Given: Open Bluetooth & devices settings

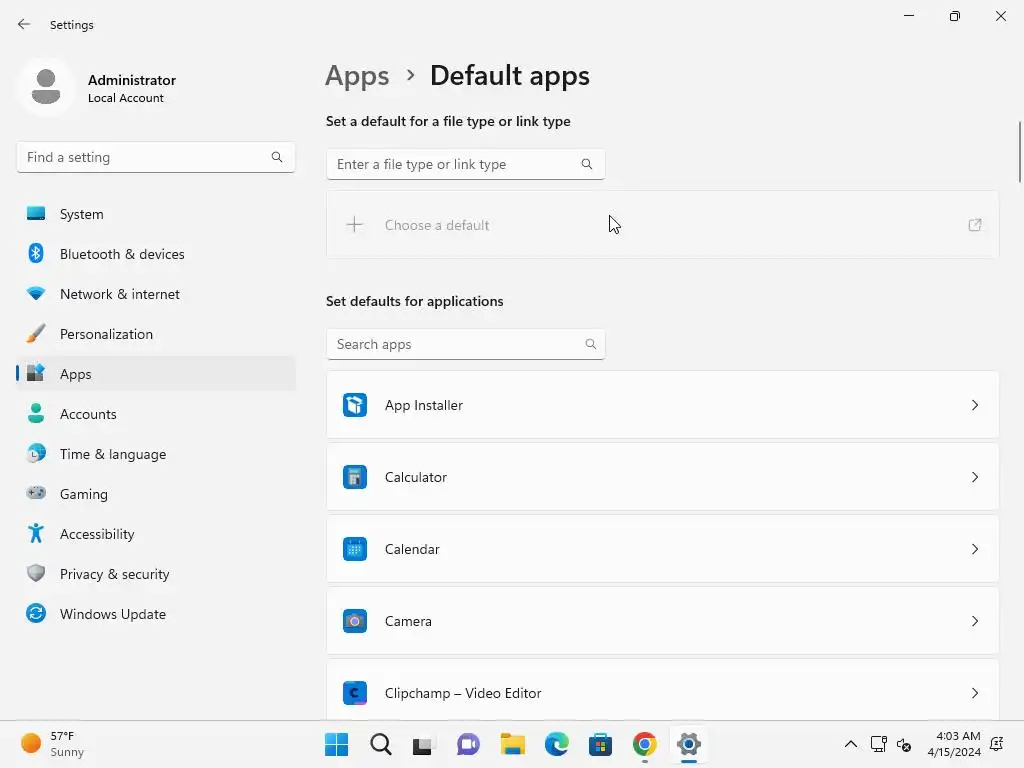Looking at the screenshot, I should (x=155, y=254).
